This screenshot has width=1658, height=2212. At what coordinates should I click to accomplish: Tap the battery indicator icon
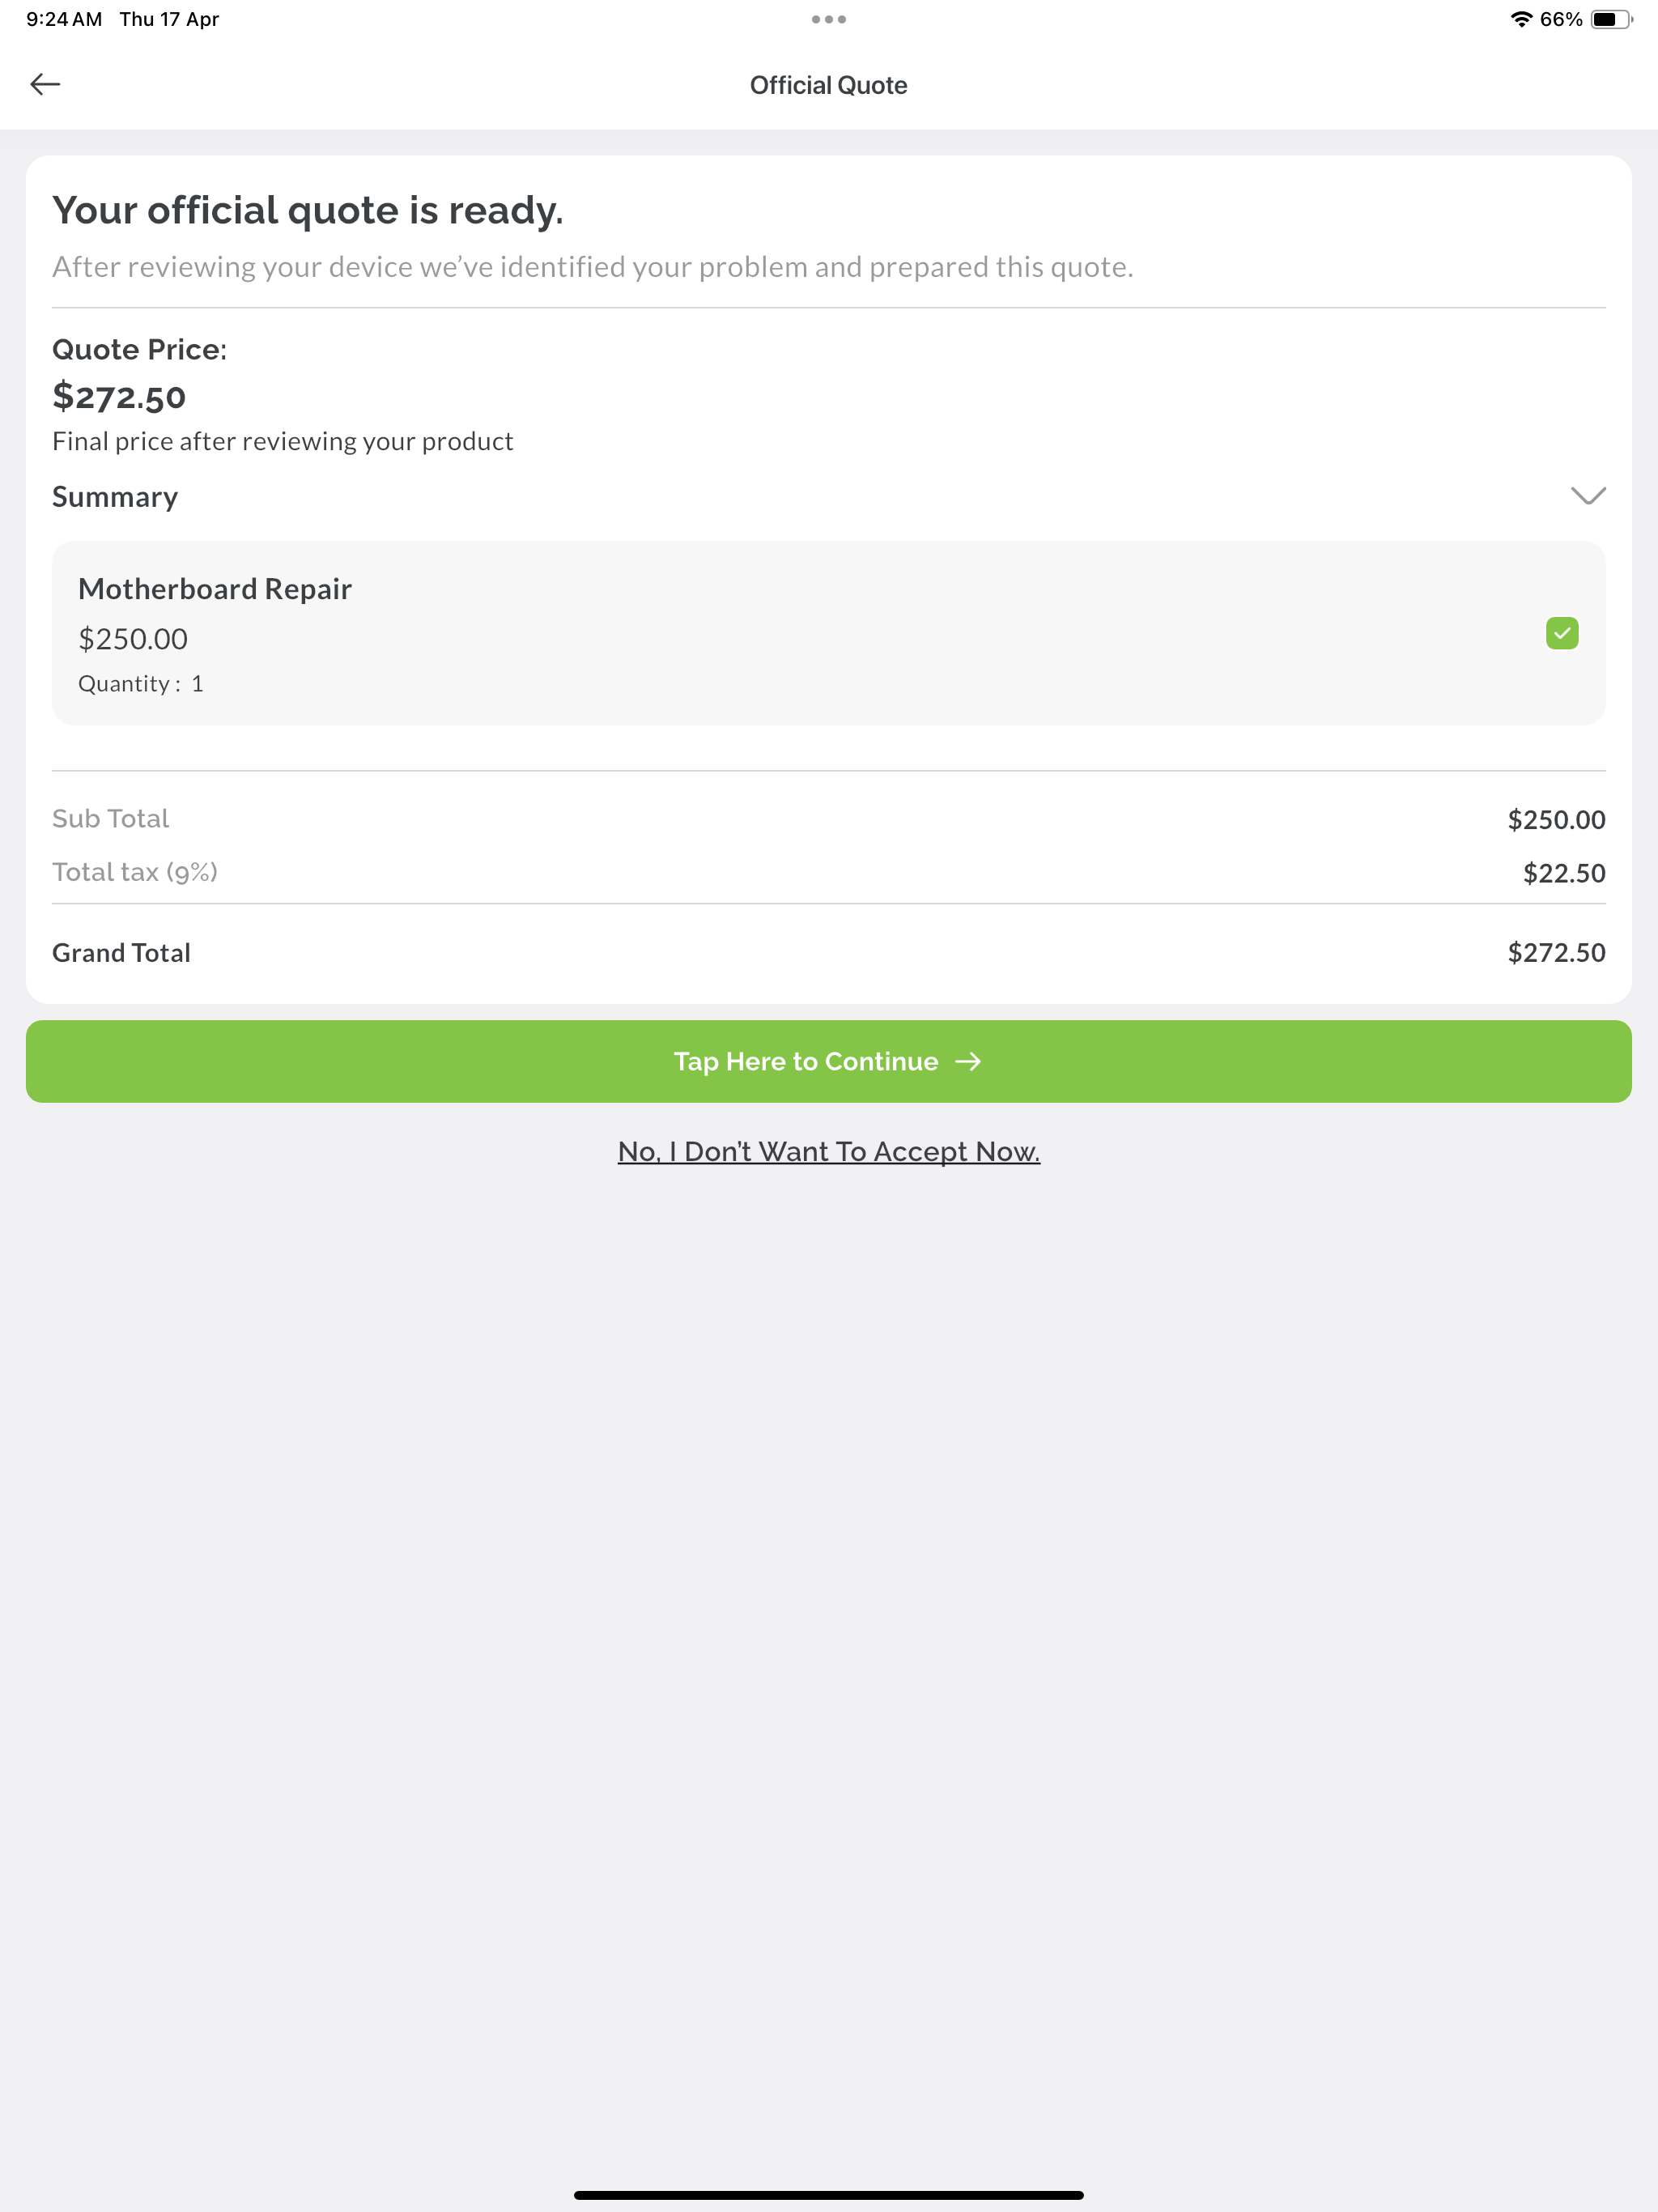coord(1611,19)
